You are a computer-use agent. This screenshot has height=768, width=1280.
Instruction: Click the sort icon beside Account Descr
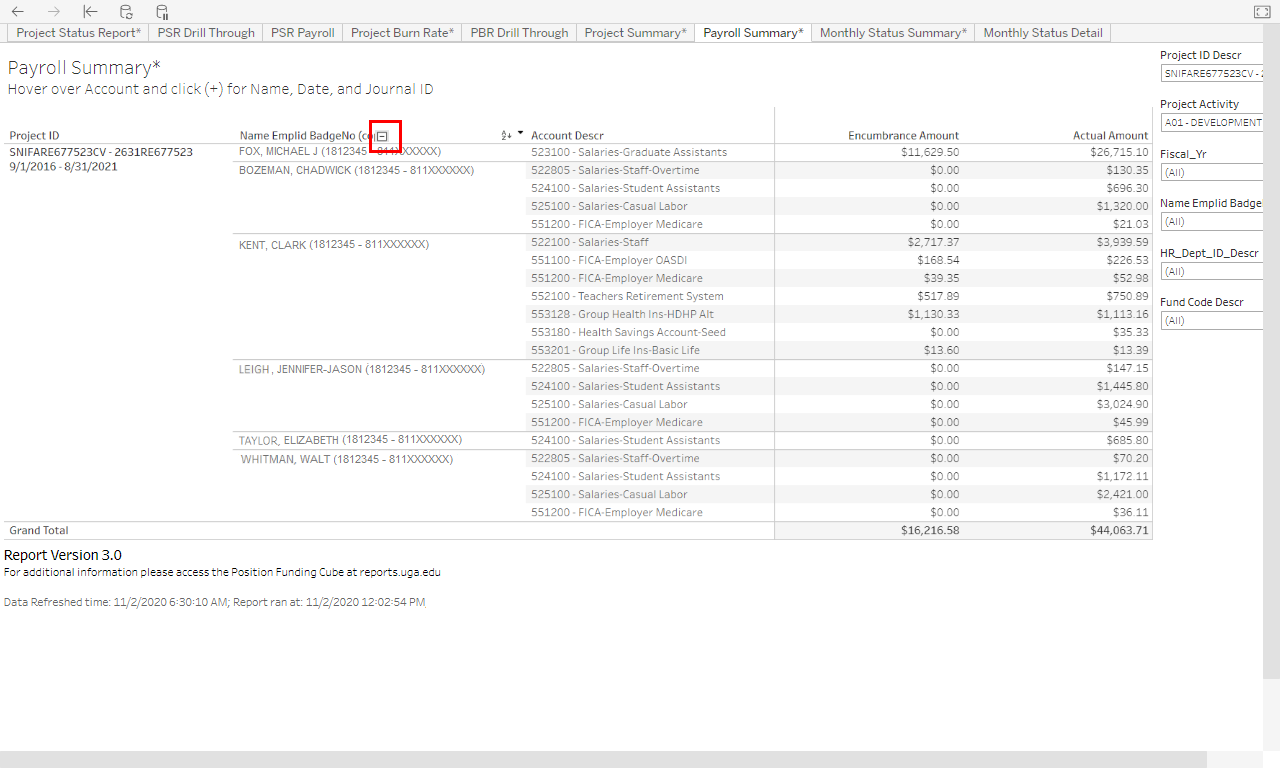coord(506,135)
